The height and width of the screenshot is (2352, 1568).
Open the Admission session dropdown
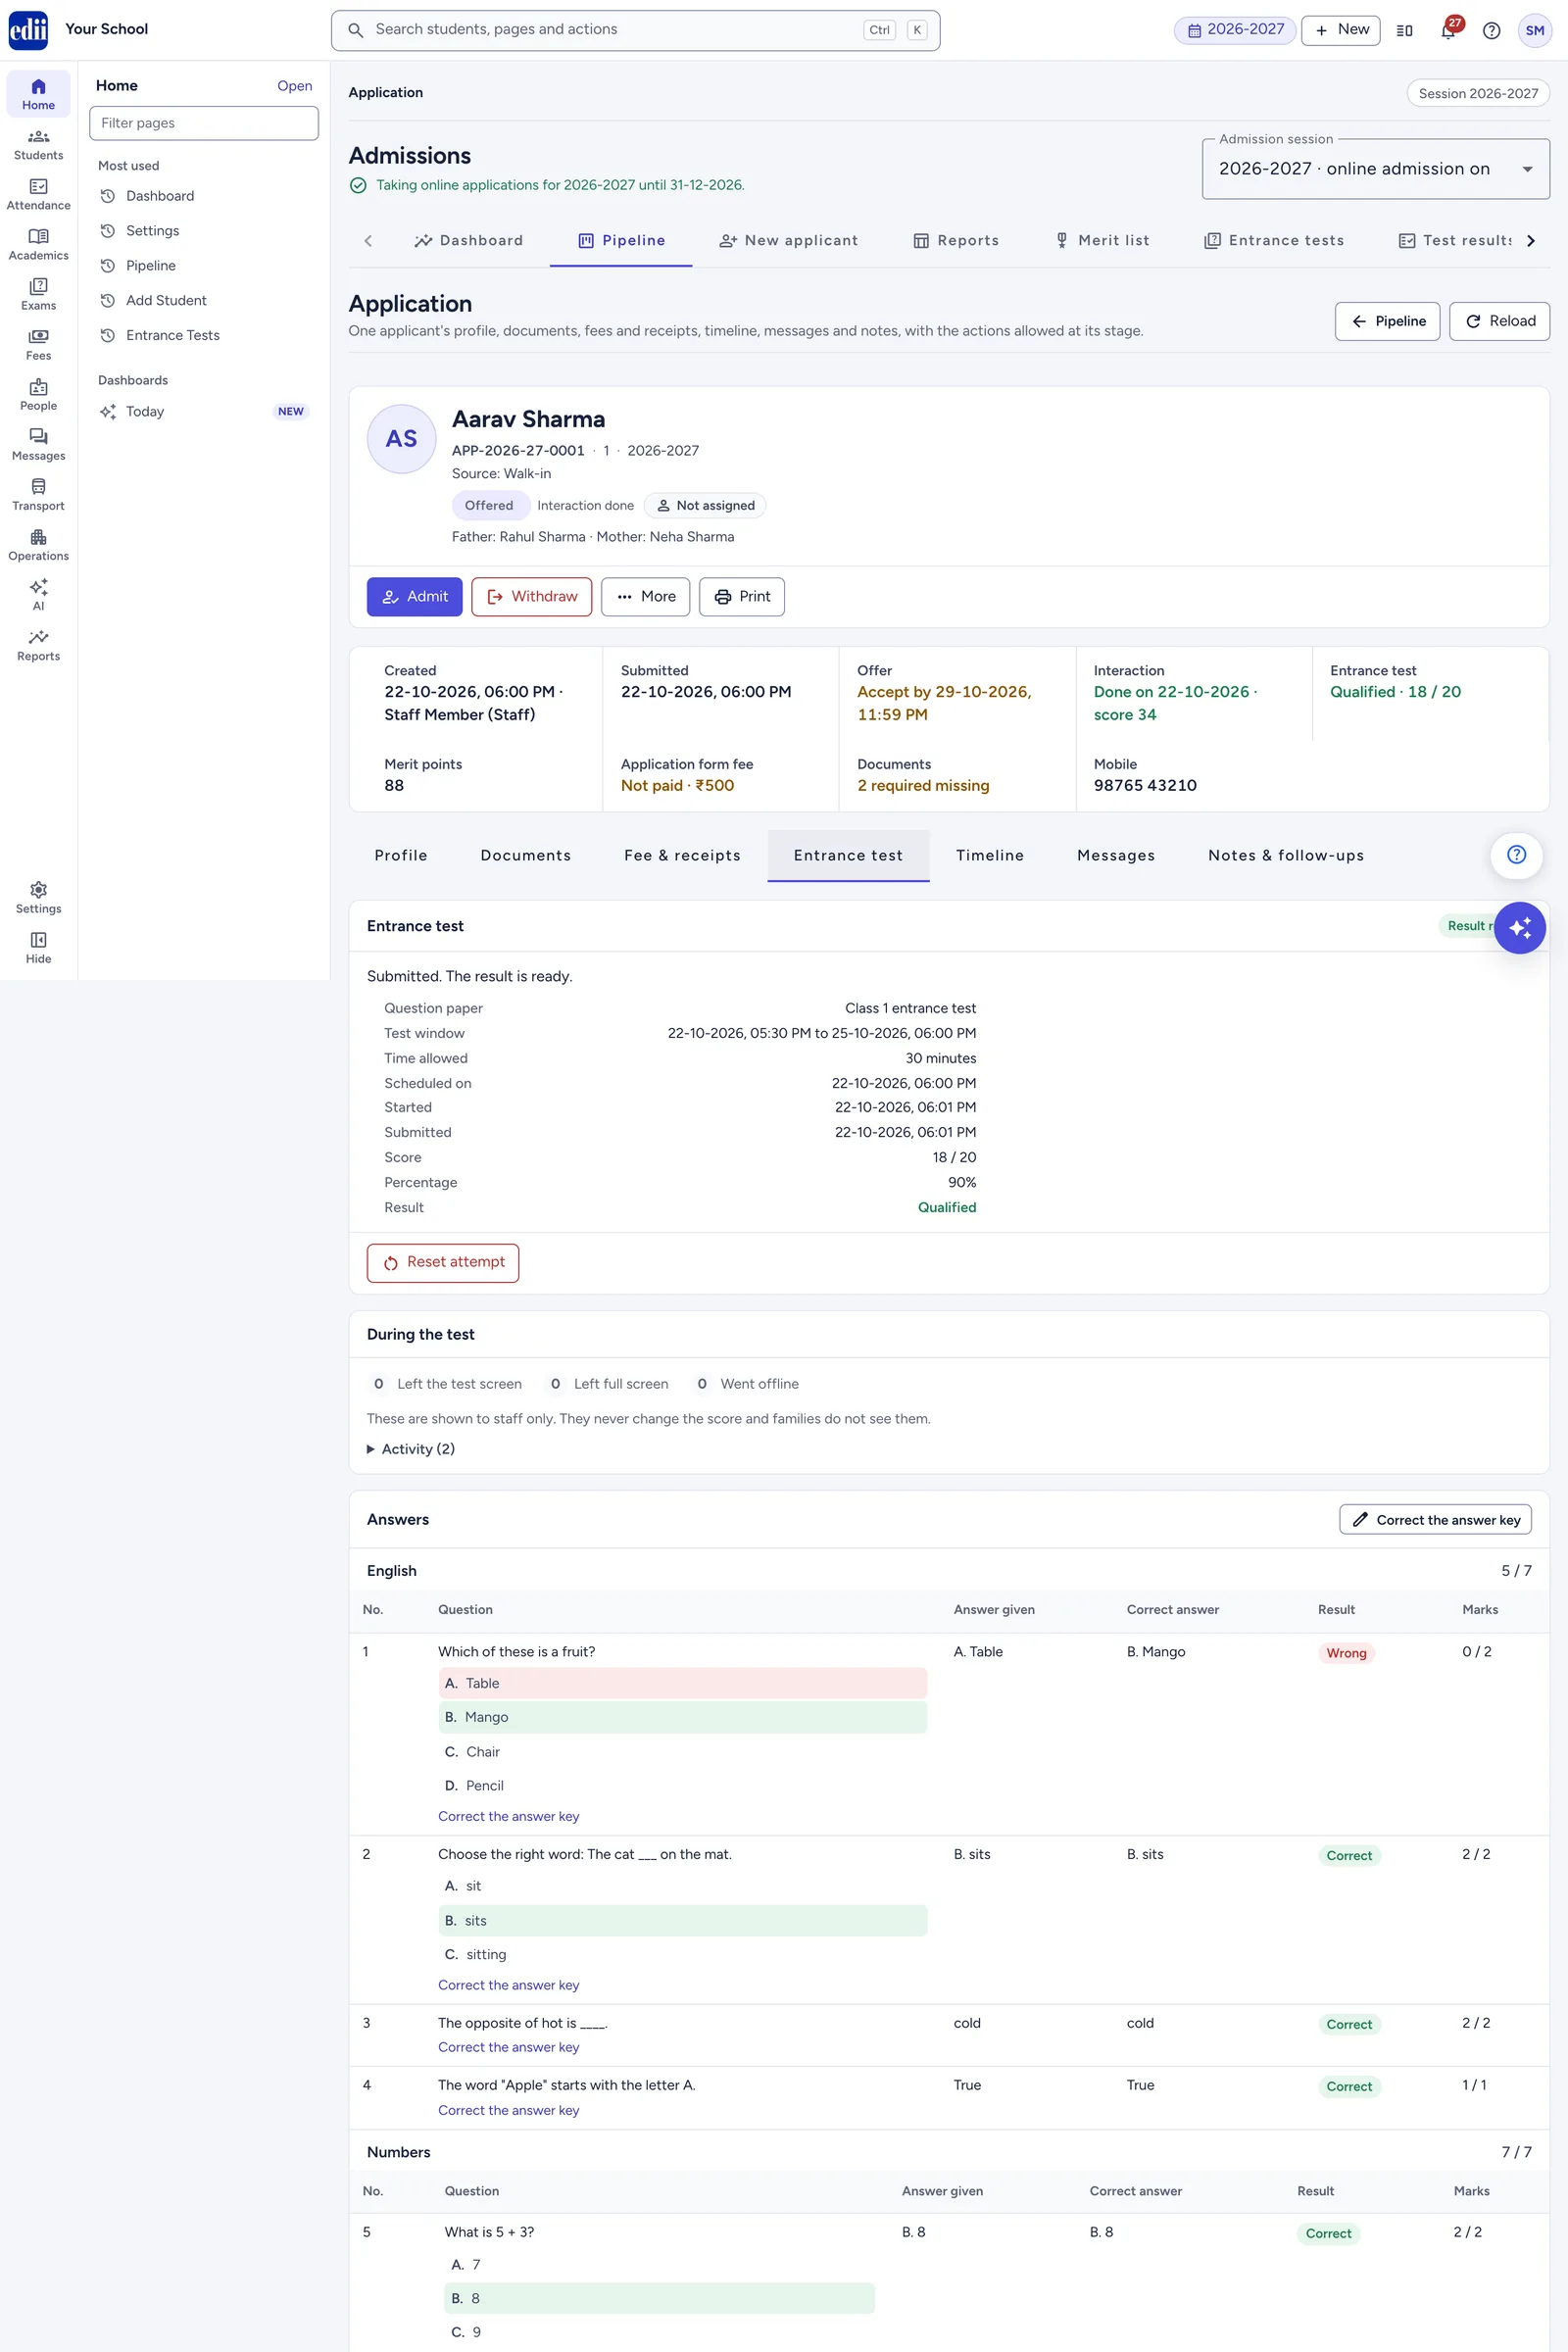coord(1375,168)
